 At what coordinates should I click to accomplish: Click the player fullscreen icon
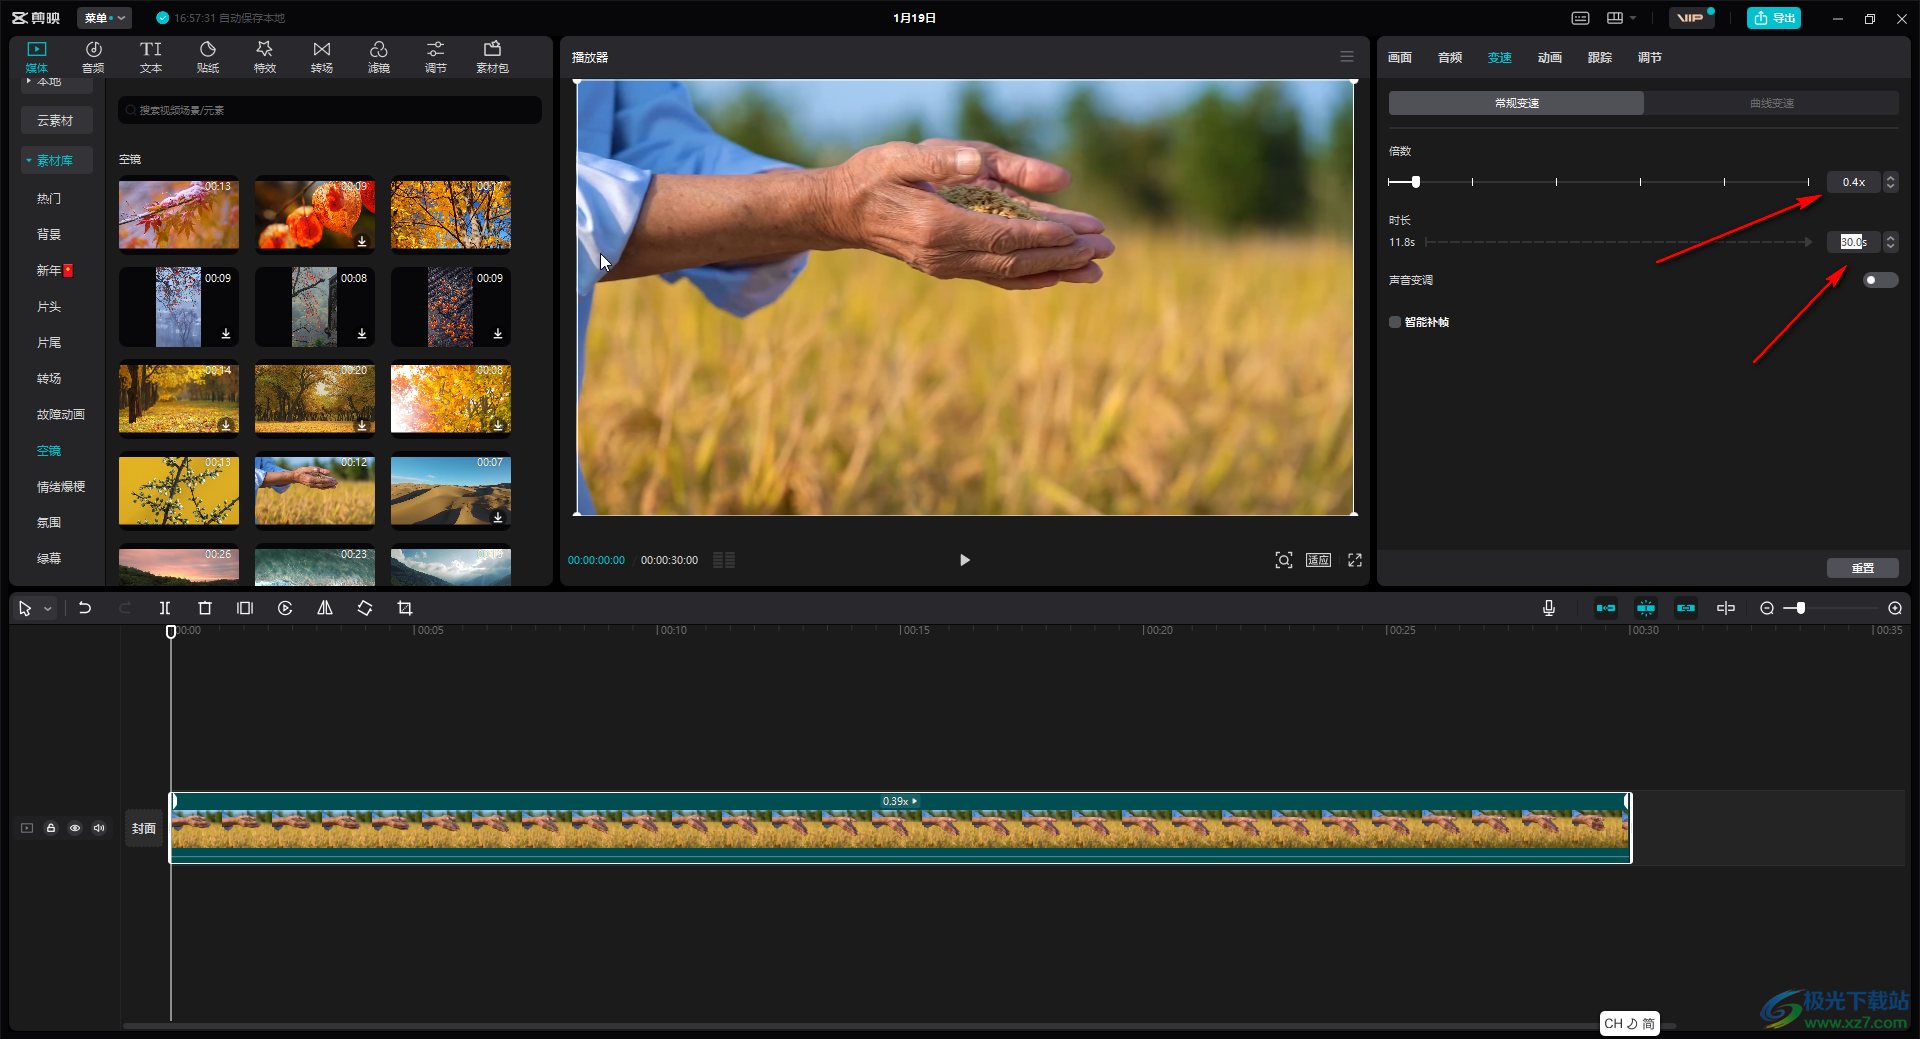[1355, 560]
